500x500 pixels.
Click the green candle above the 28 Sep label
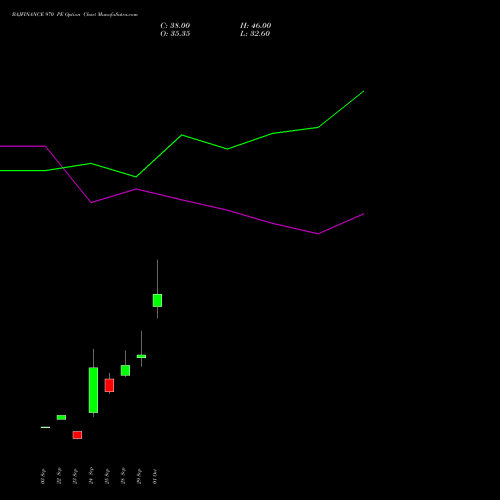(125, 370)
